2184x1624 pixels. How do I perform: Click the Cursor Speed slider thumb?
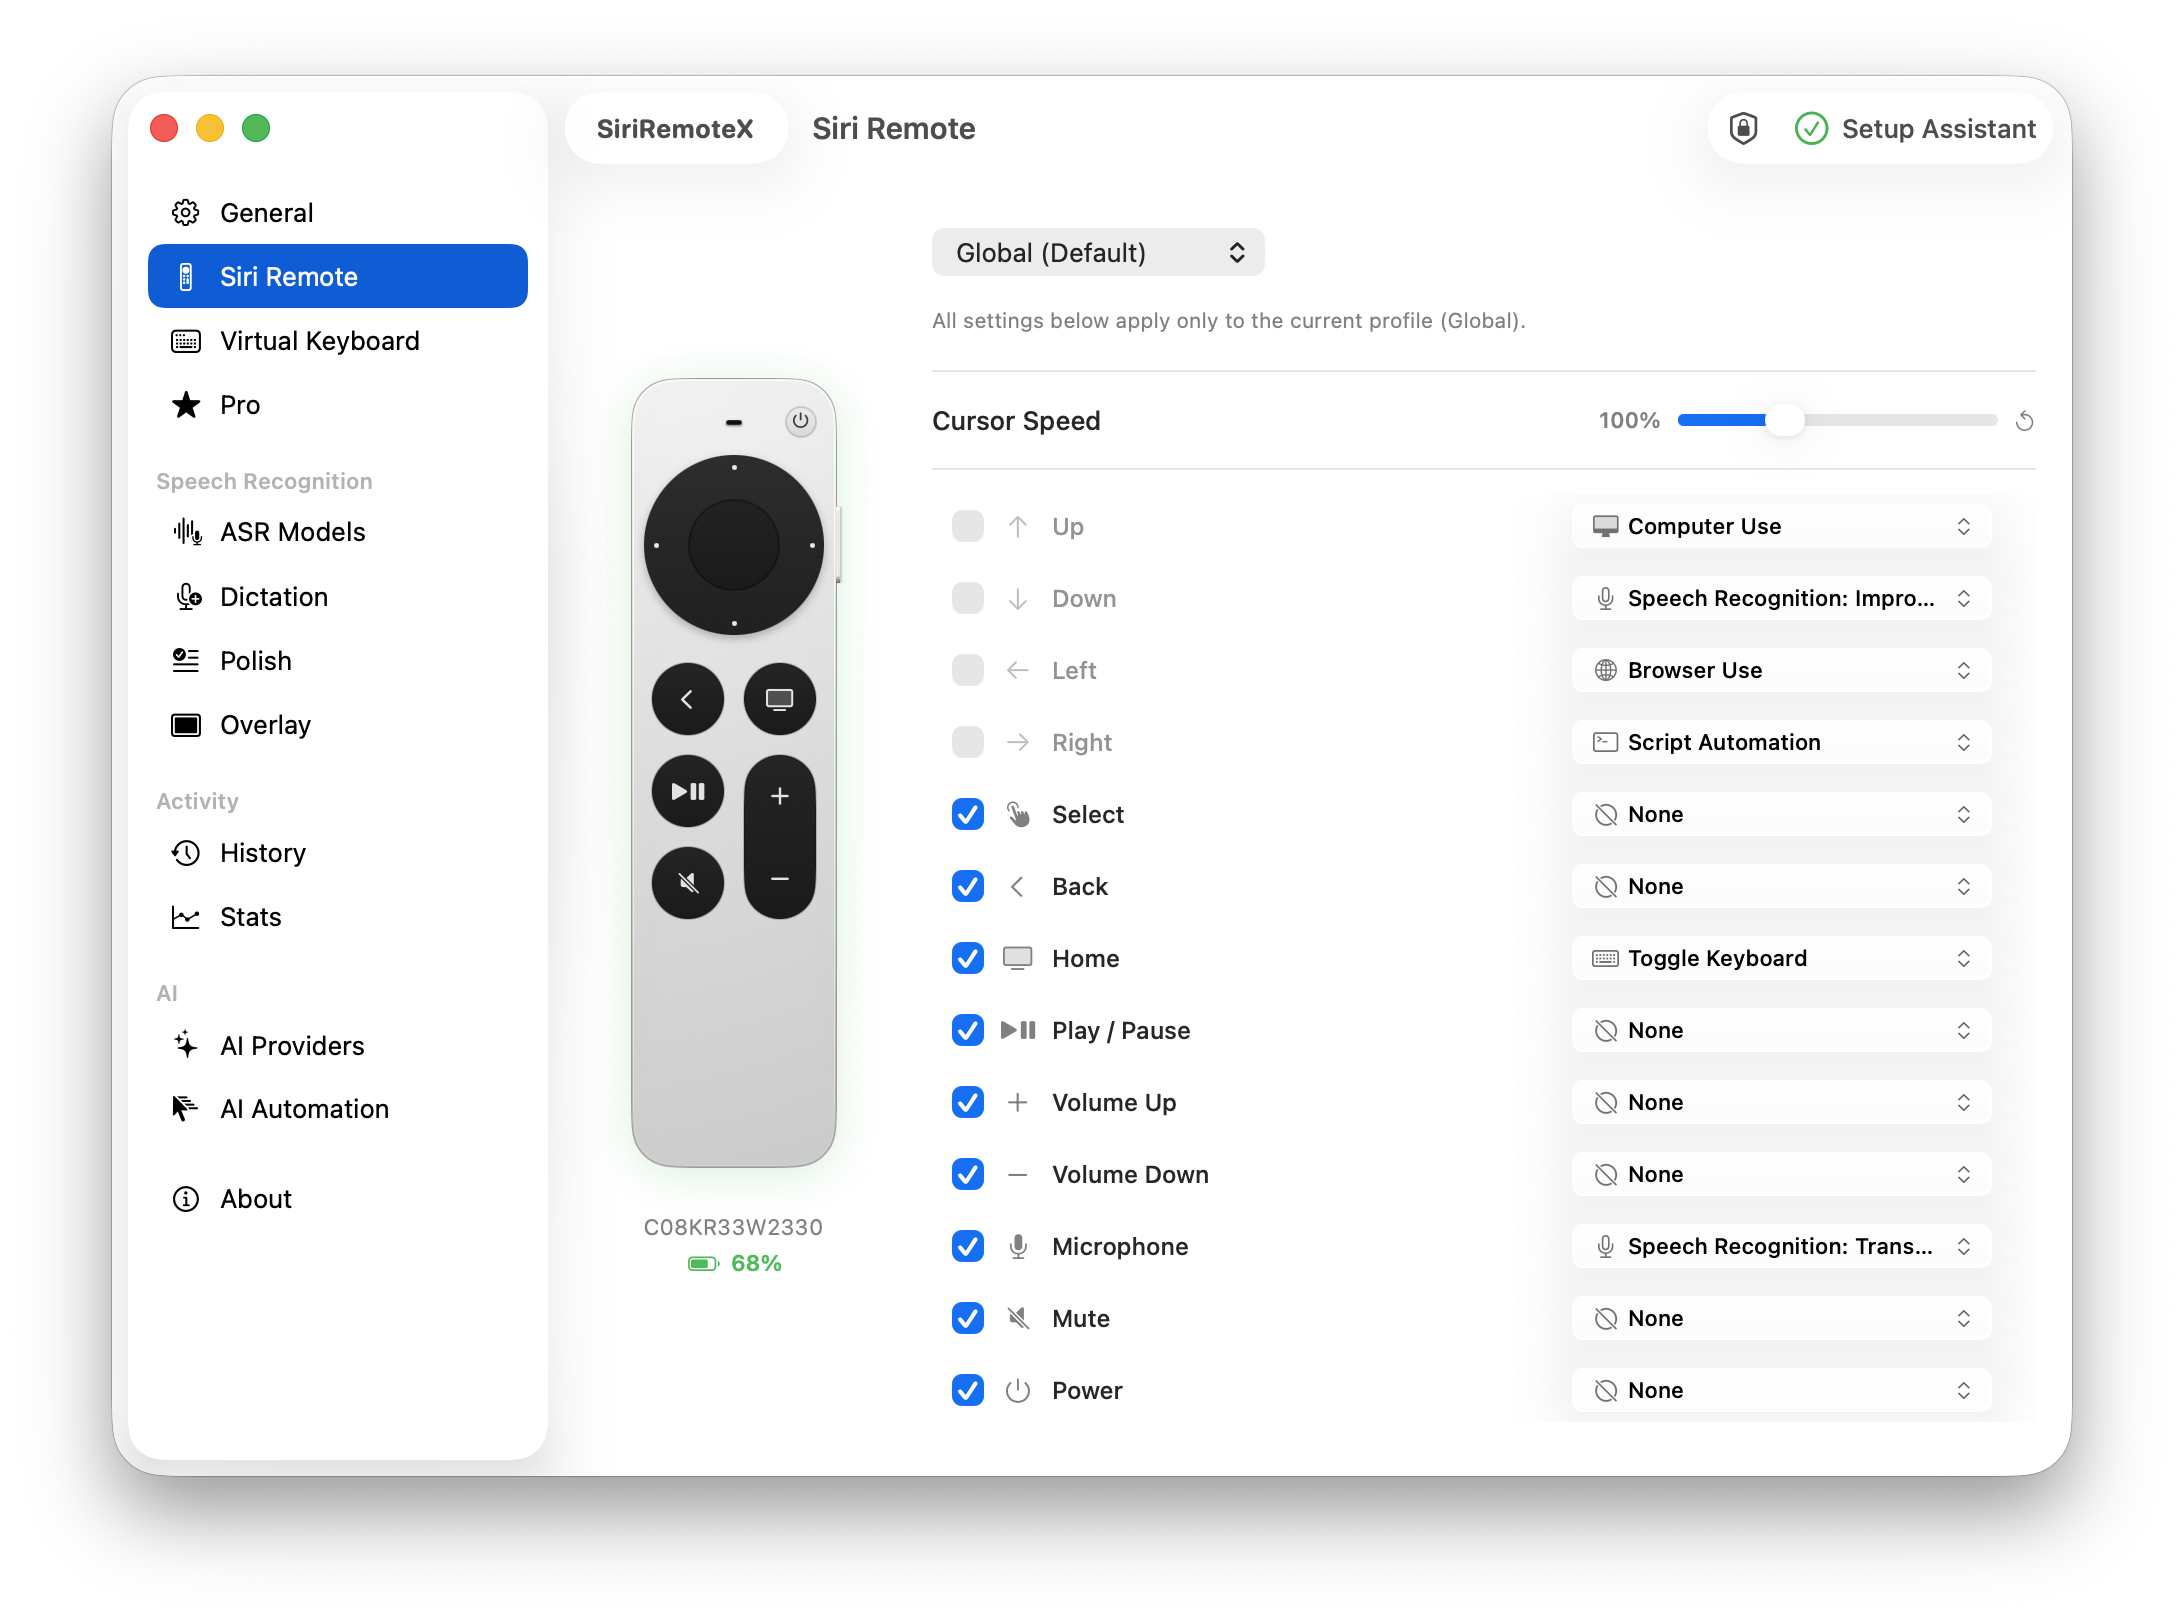click(1783, 421)
